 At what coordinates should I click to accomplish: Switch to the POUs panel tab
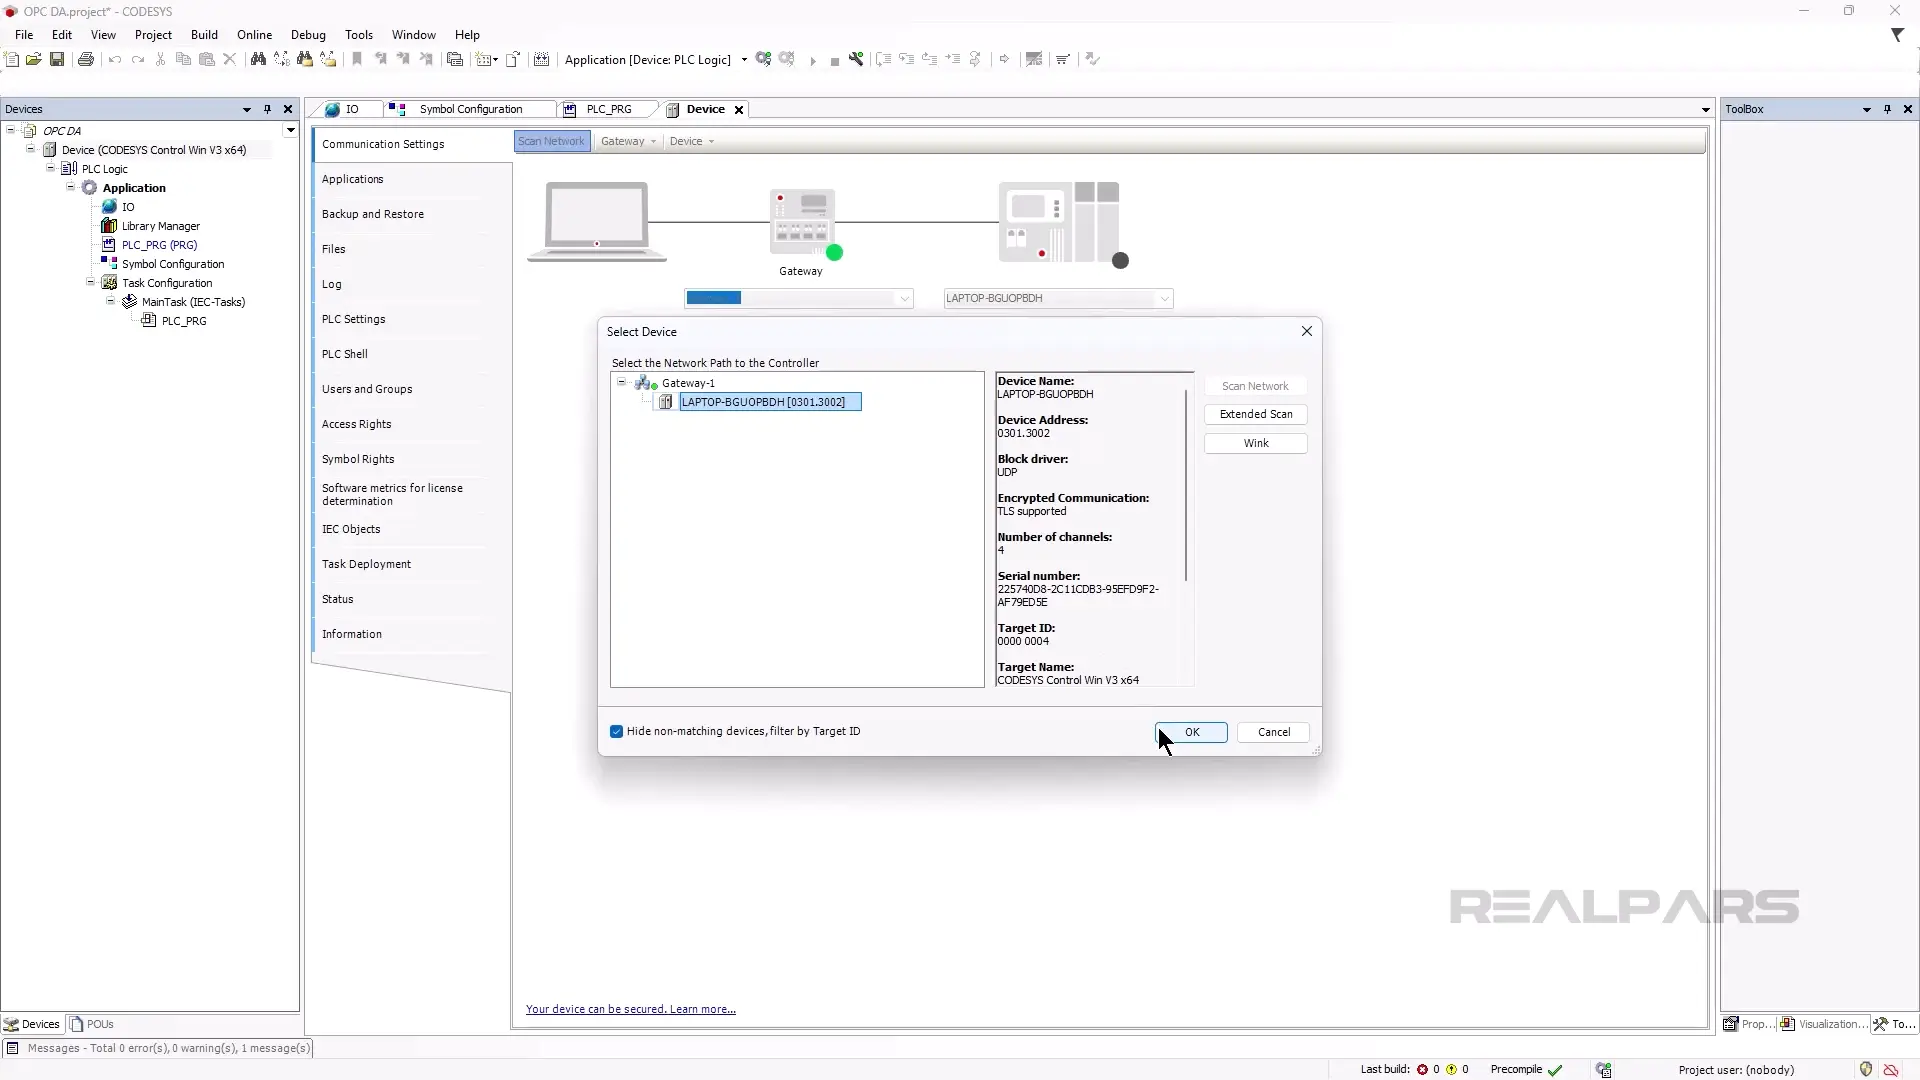point(92,1024)
